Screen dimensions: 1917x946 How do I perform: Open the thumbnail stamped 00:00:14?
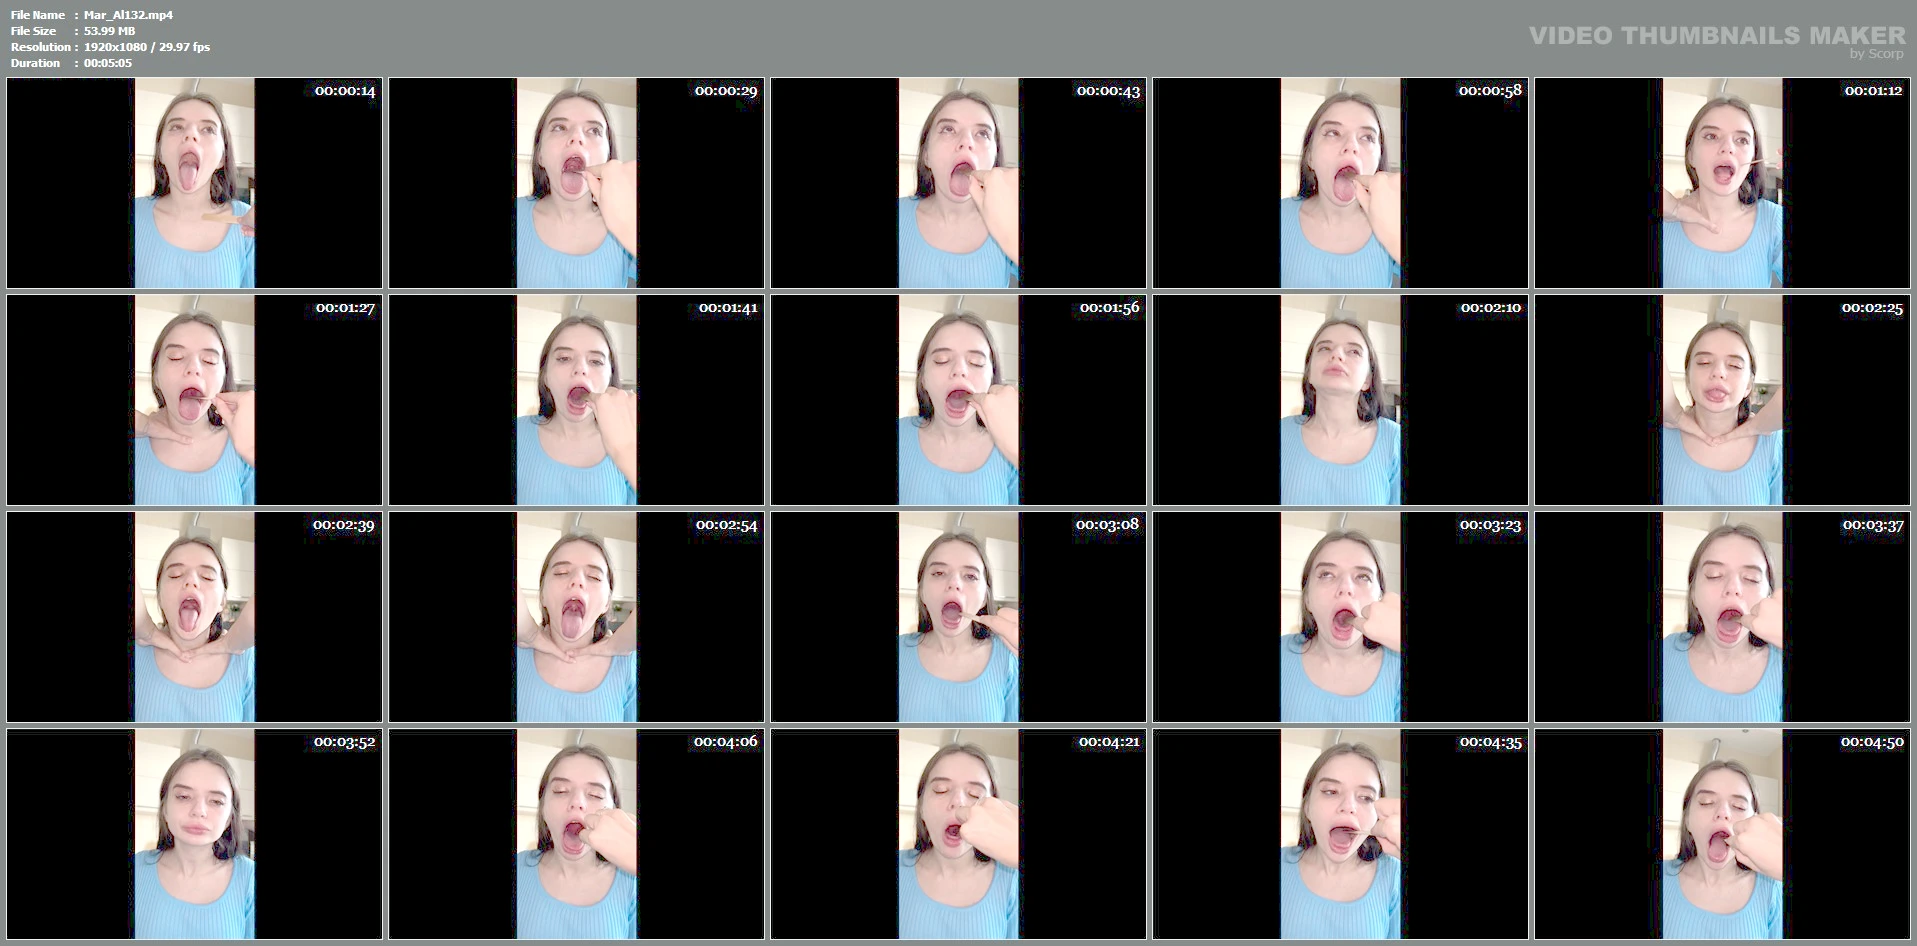[x=195, y=183]
